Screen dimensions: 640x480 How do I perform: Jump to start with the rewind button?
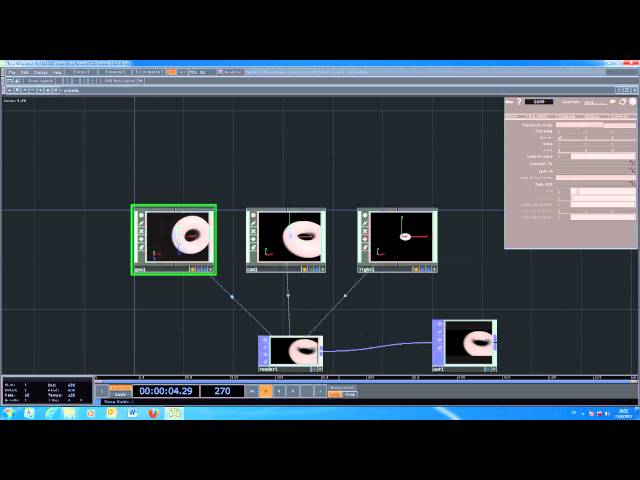252,391
